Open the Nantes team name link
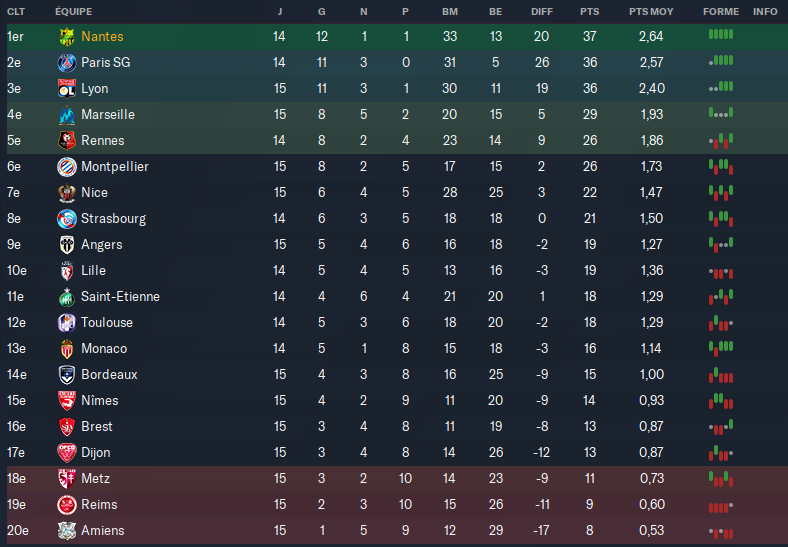This screenshot has width=788, height=547. 103,37
